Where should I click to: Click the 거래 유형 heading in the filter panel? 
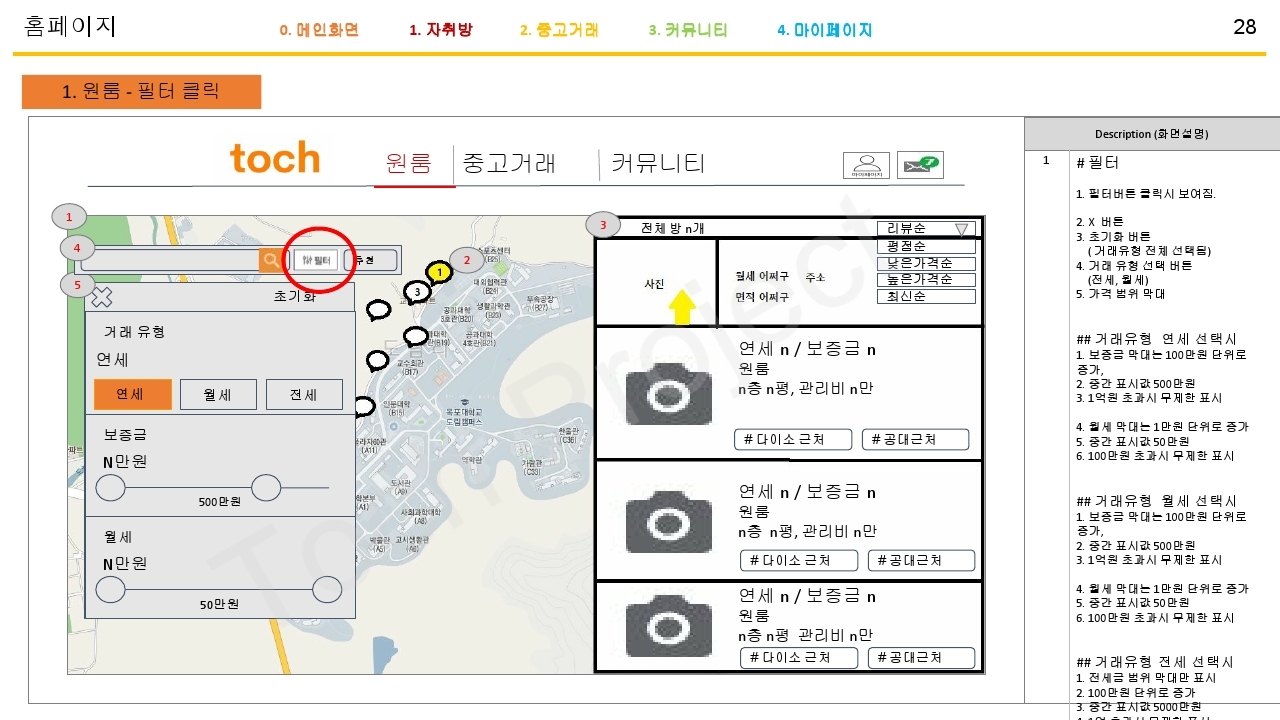click(x=134, y=332)
